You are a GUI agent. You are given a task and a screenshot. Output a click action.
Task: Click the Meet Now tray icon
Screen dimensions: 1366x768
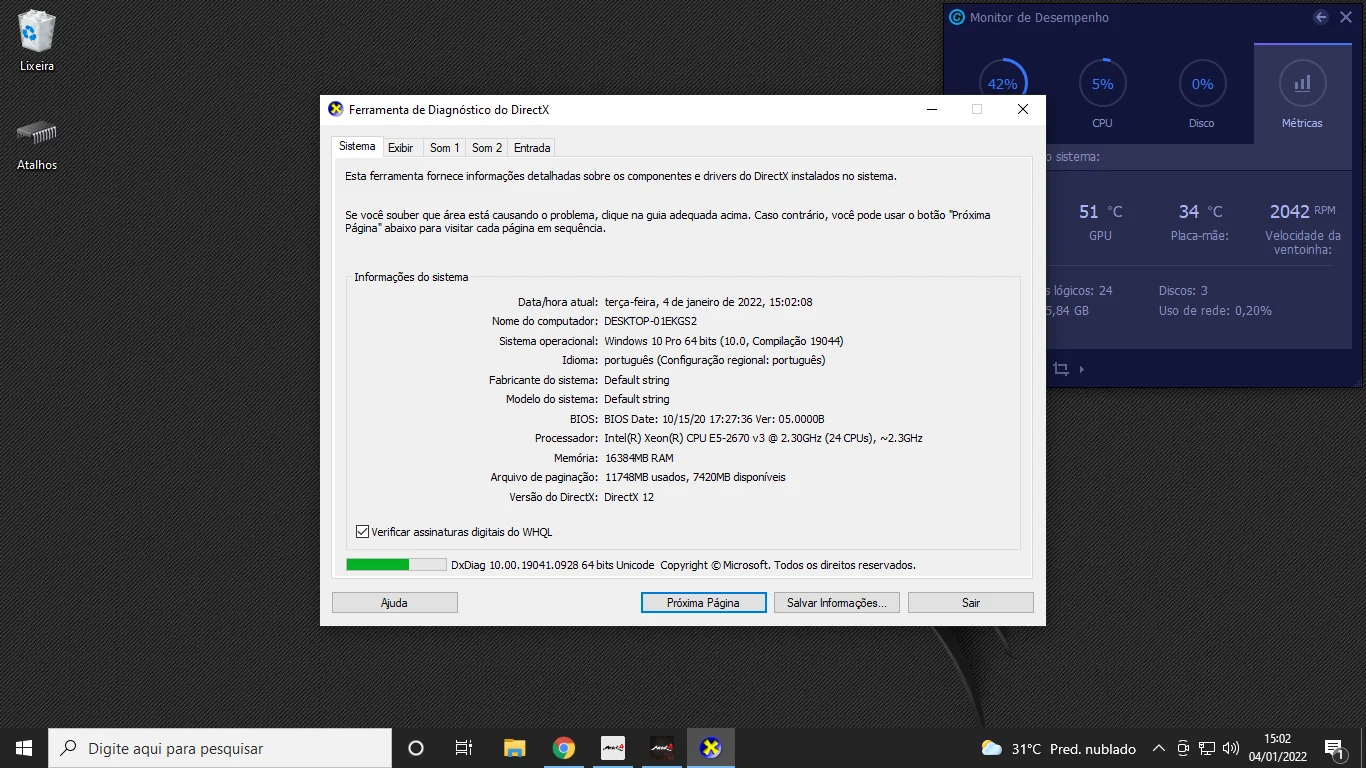(x=1183, y=748)
